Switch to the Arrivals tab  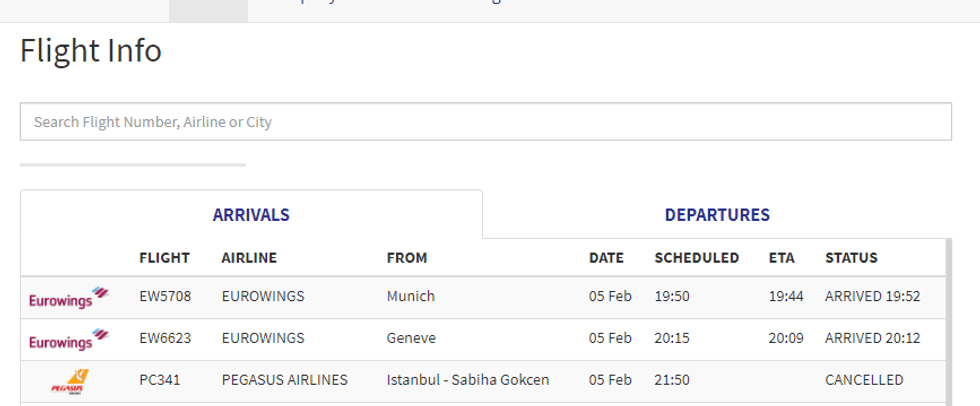point(251,215)
